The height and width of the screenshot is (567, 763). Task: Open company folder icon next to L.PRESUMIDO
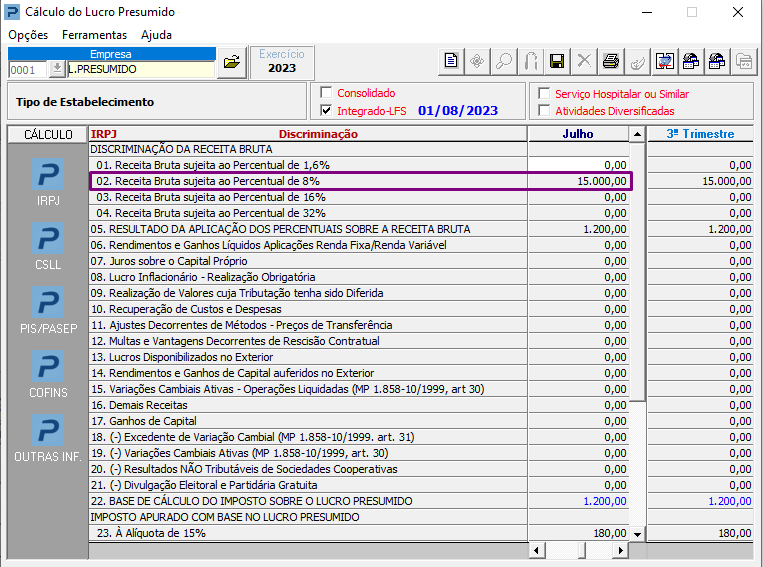pyautogui.click(x=232, y=62)
